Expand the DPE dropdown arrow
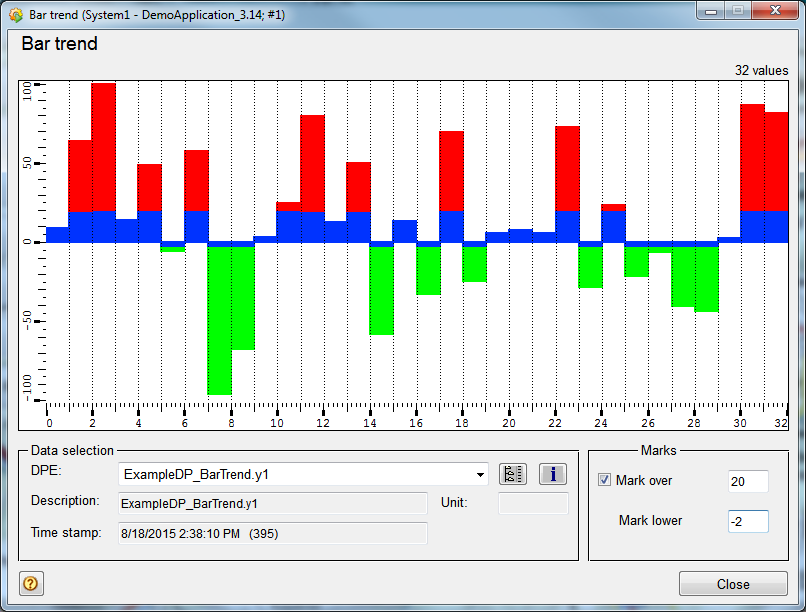Viewport: 806px width, 612px height. coord(480,475)
